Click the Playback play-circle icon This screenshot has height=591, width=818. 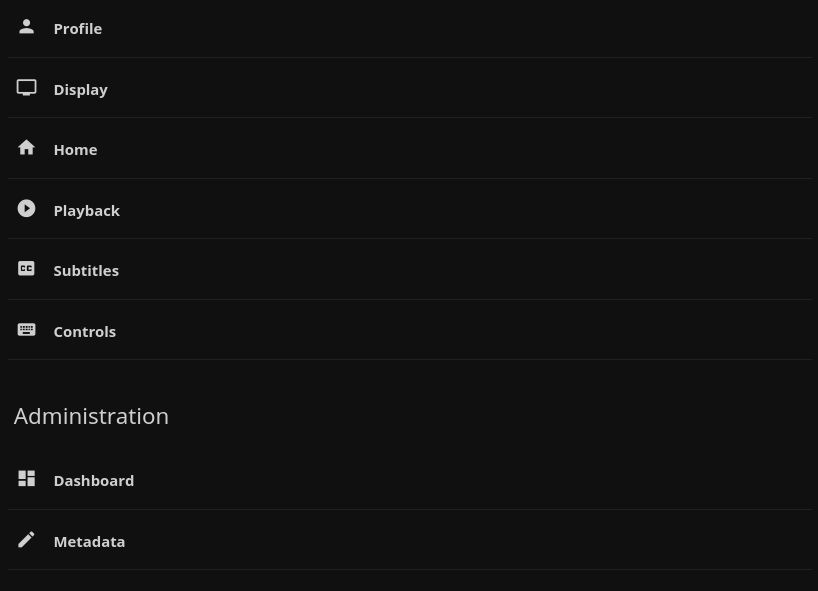tap(27, 209)
